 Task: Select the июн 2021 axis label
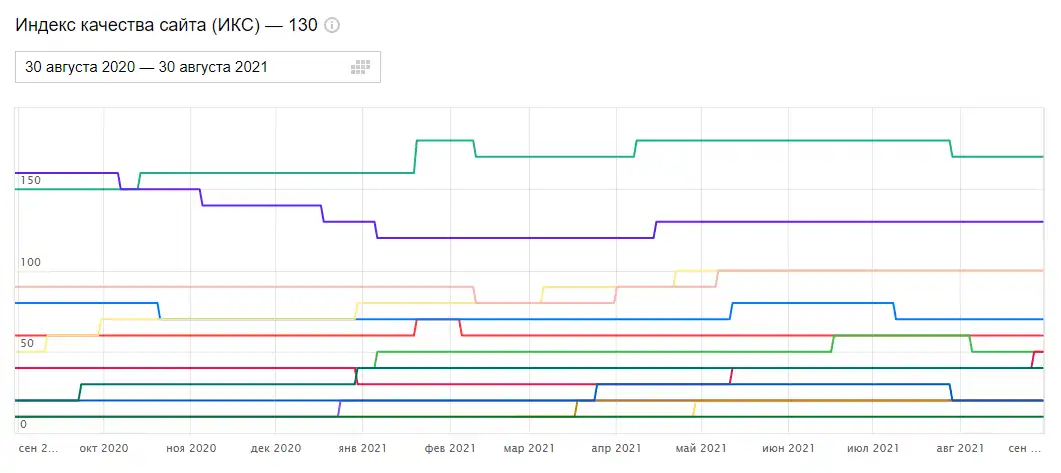click(x=788, y=448)
